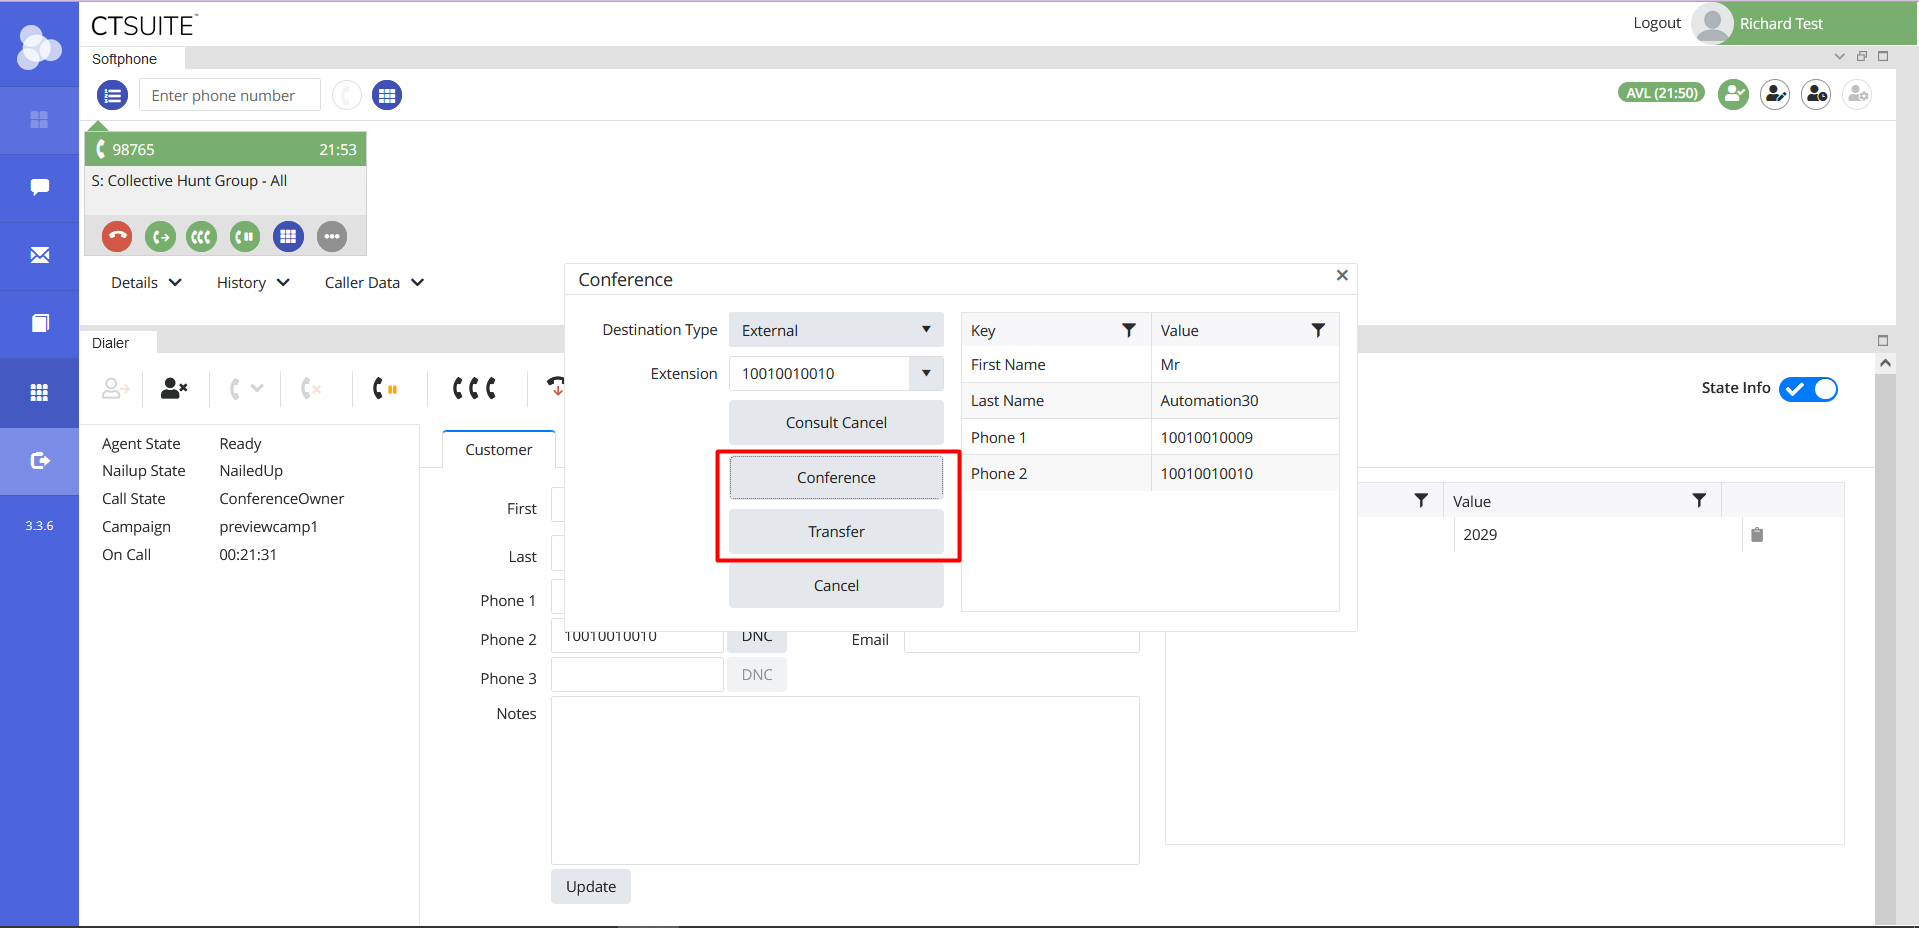The image size is (1919, 928).
Task: Click the user avatar picture
Action: coord(1712,23)
